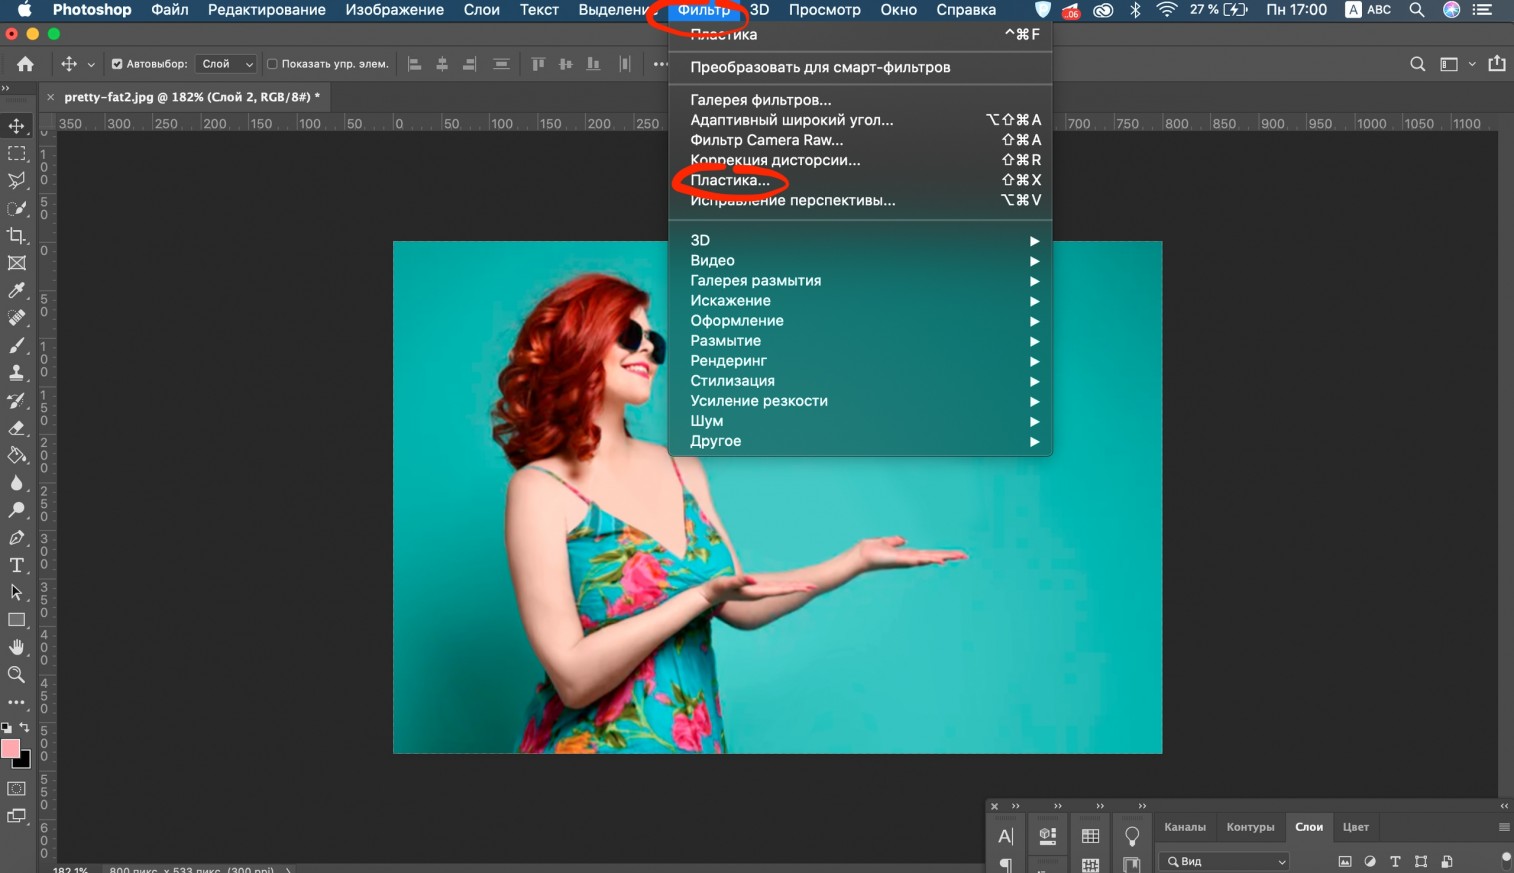Select the Frame tool
Screen dimensions: 1514x873
[17, 263]
